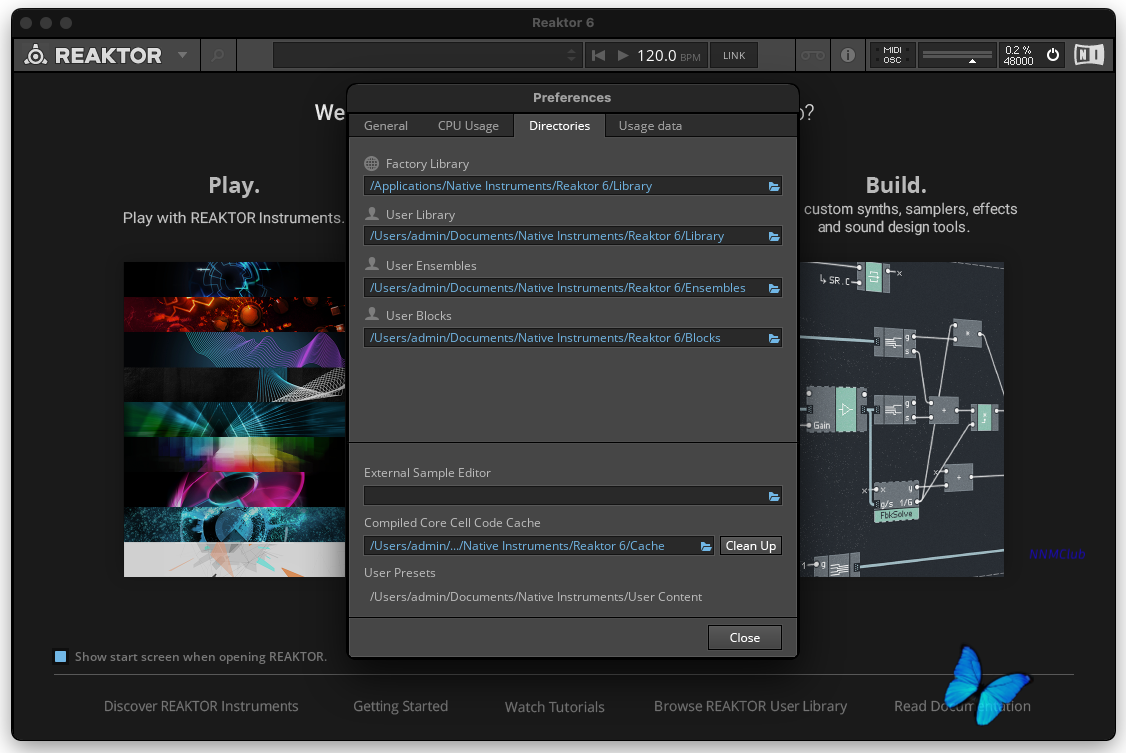1126x753 pixels.
Task: Expand the REAKTOR menu dropdown arrow
Action: 182,55
